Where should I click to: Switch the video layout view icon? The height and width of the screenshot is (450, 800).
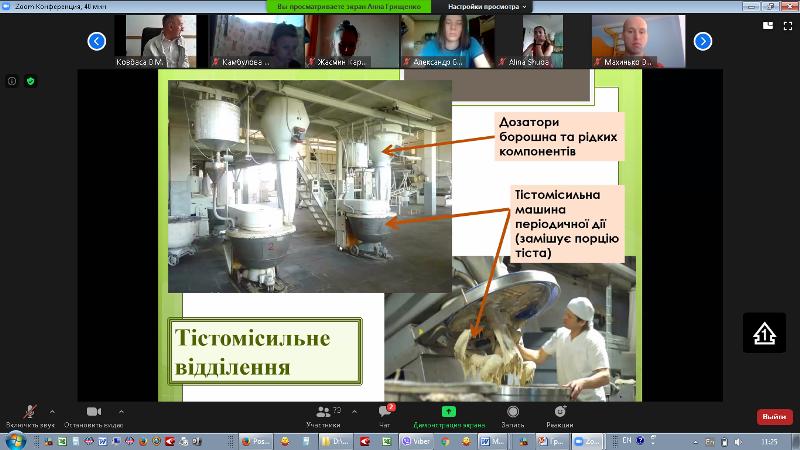point(767,26)
